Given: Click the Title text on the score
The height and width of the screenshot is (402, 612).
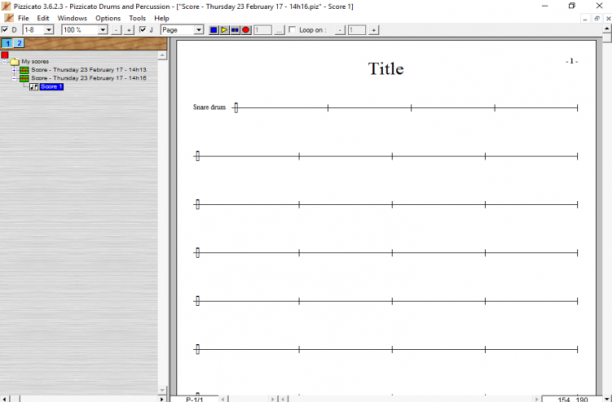Looking at the screenshot, I should coord(386,69).
